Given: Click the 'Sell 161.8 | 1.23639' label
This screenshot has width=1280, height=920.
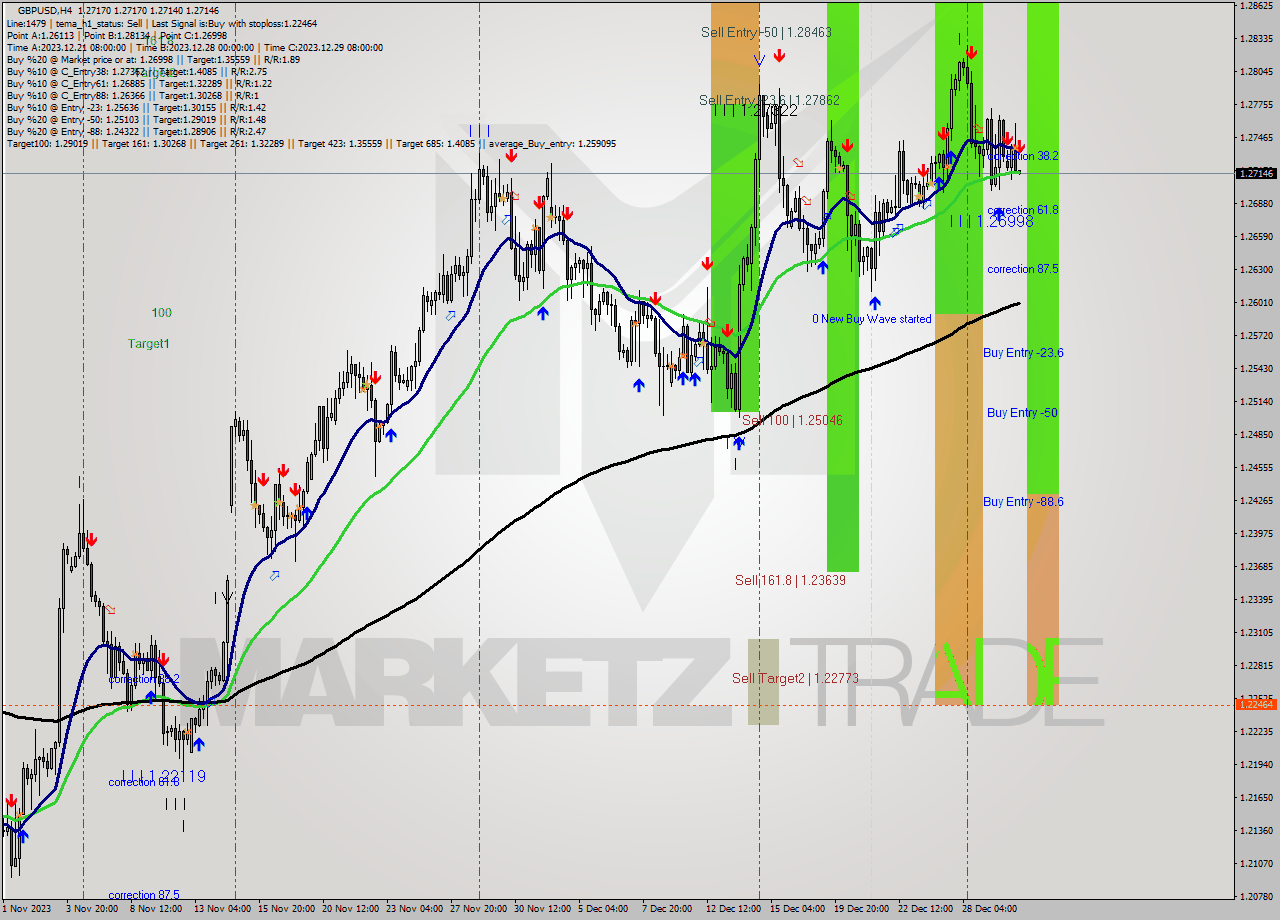Looking at the screenshot, I should coord(790,580).
